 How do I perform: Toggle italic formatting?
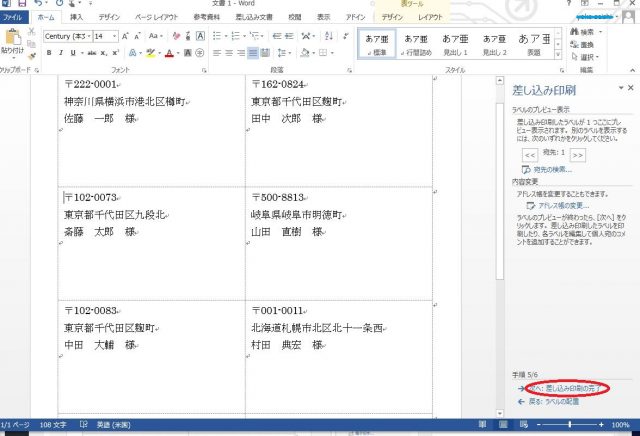(61, 53)
